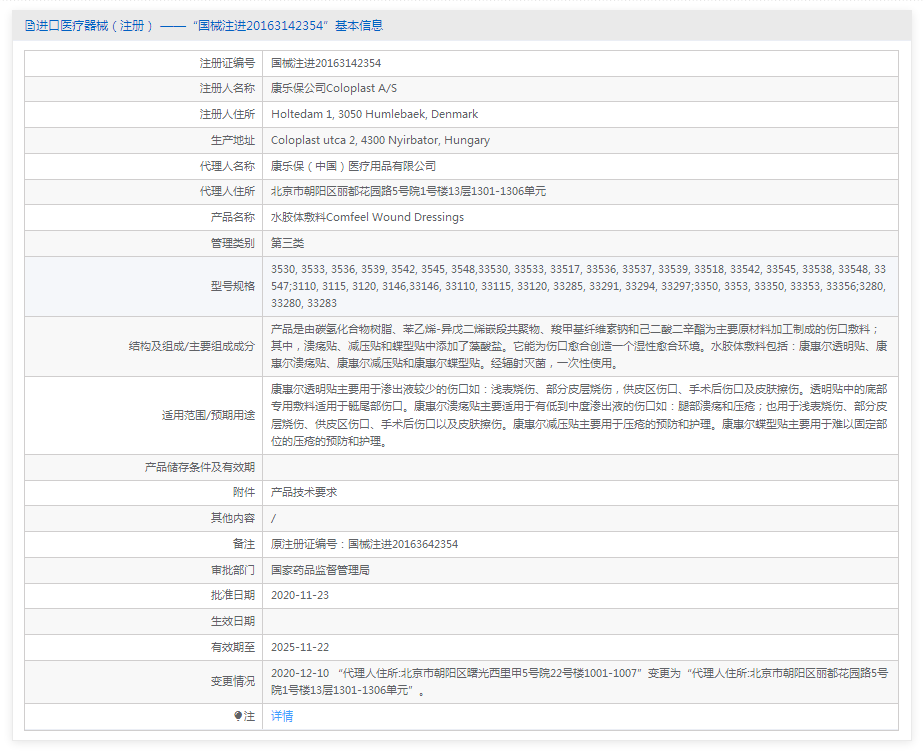Click the 适用范围/预期用途 label
The width and height of the screenshot is (924, 755).
coord(209,416)
